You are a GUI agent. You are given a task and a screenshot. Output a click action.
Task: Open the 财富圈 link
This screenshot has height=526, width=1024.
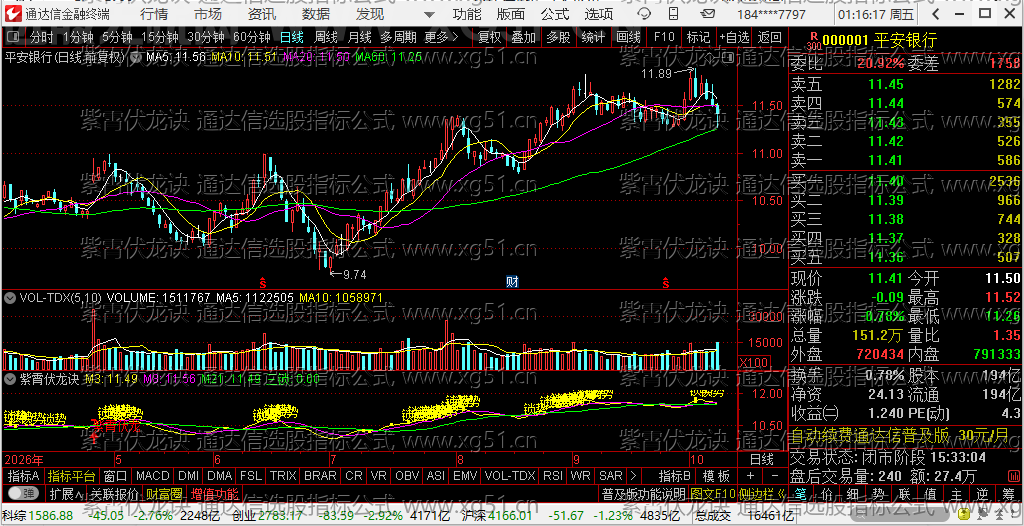pos(164,493)
